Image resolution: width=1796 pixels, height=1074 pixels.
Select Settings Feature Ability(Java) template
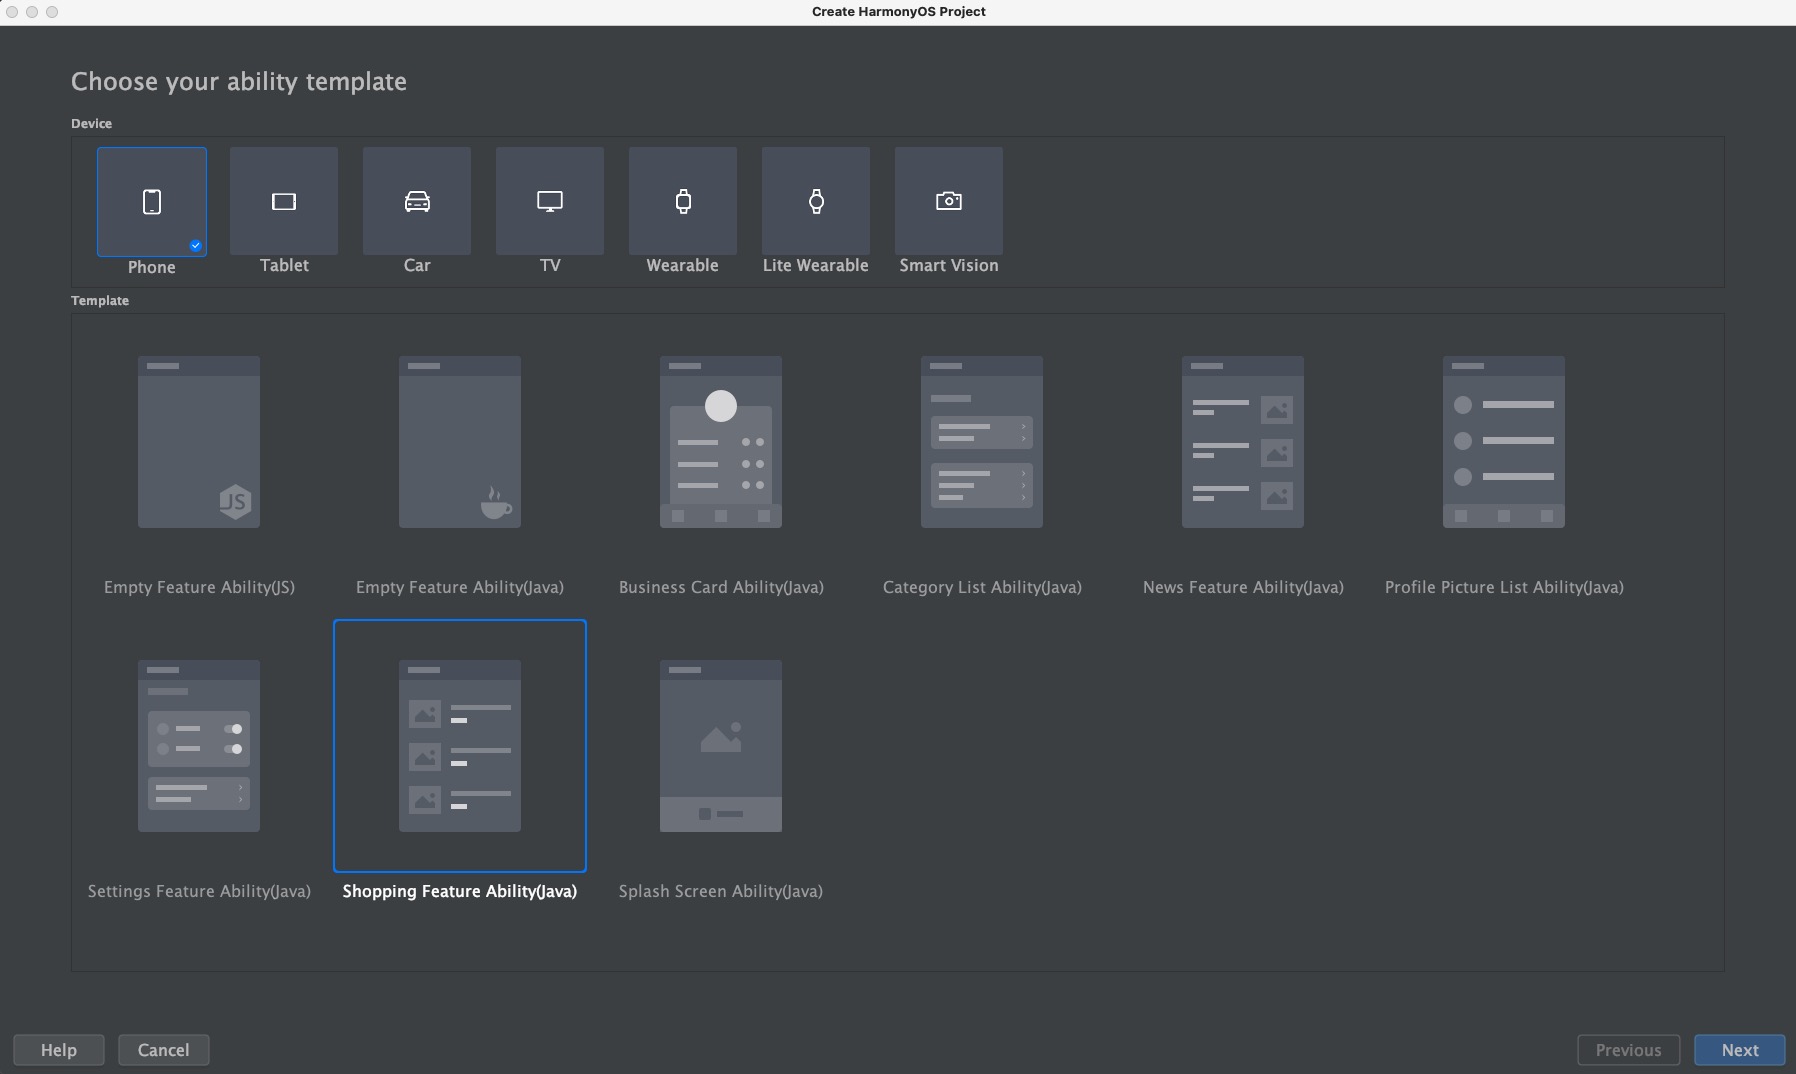199,746
